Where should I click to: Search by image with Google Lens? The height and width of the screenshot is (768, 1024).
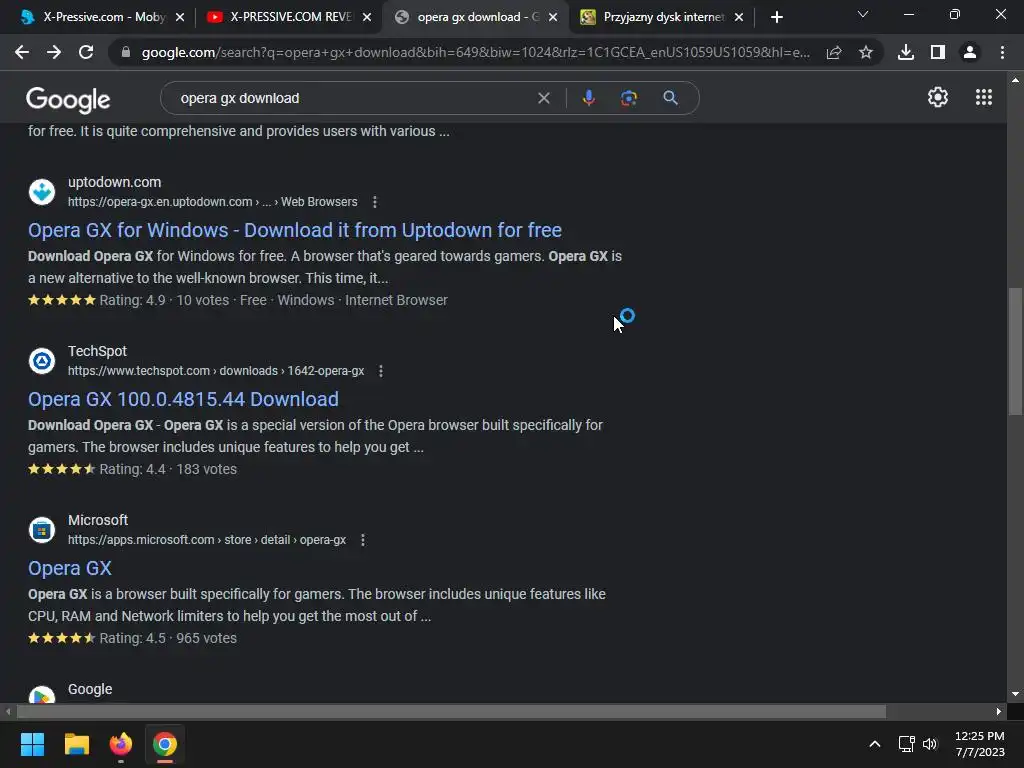[x=629, y=98]
